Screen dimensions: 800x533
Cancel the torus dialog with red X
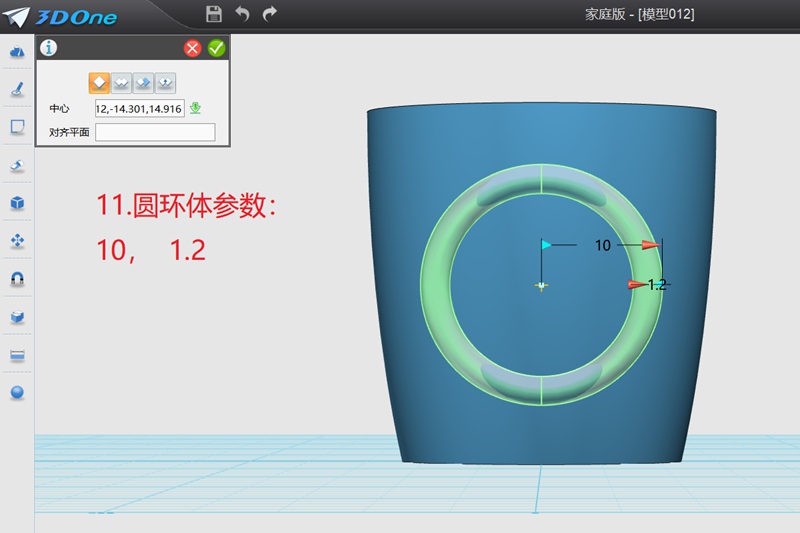192,48
